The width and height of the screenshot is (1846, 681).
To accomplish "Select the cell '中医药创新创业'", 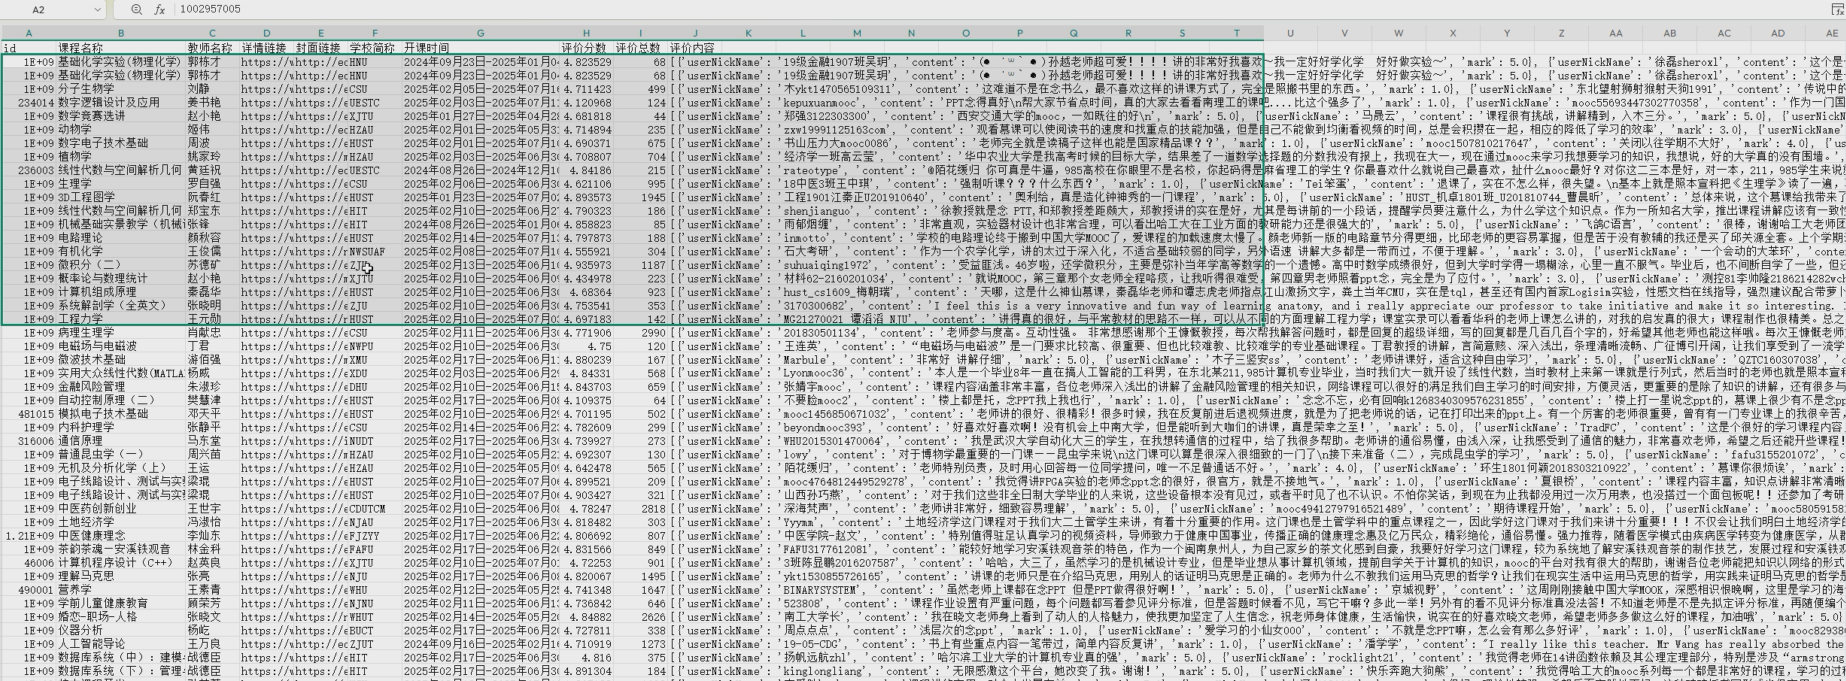I will (x=121, y=509).
